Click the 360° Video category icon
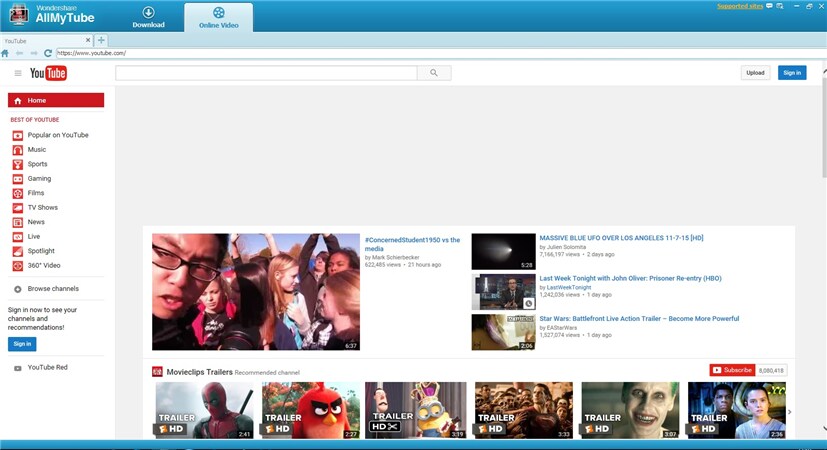Image resolution: width=827 pixels, height=450 pixels. [x=18, y=266]
